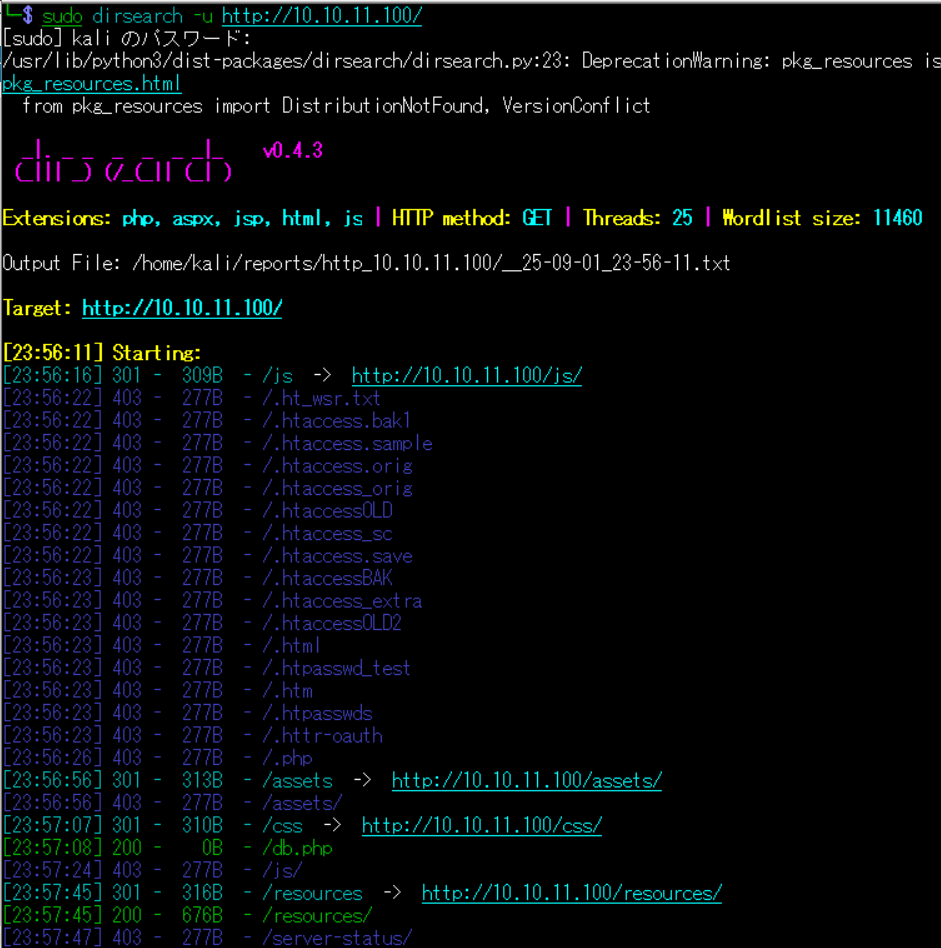The image size is (941, 948).
Task: Open the http://10.10.11.100/resources/ redirect link
Action: pyautogui.click(x=571, y=894)
